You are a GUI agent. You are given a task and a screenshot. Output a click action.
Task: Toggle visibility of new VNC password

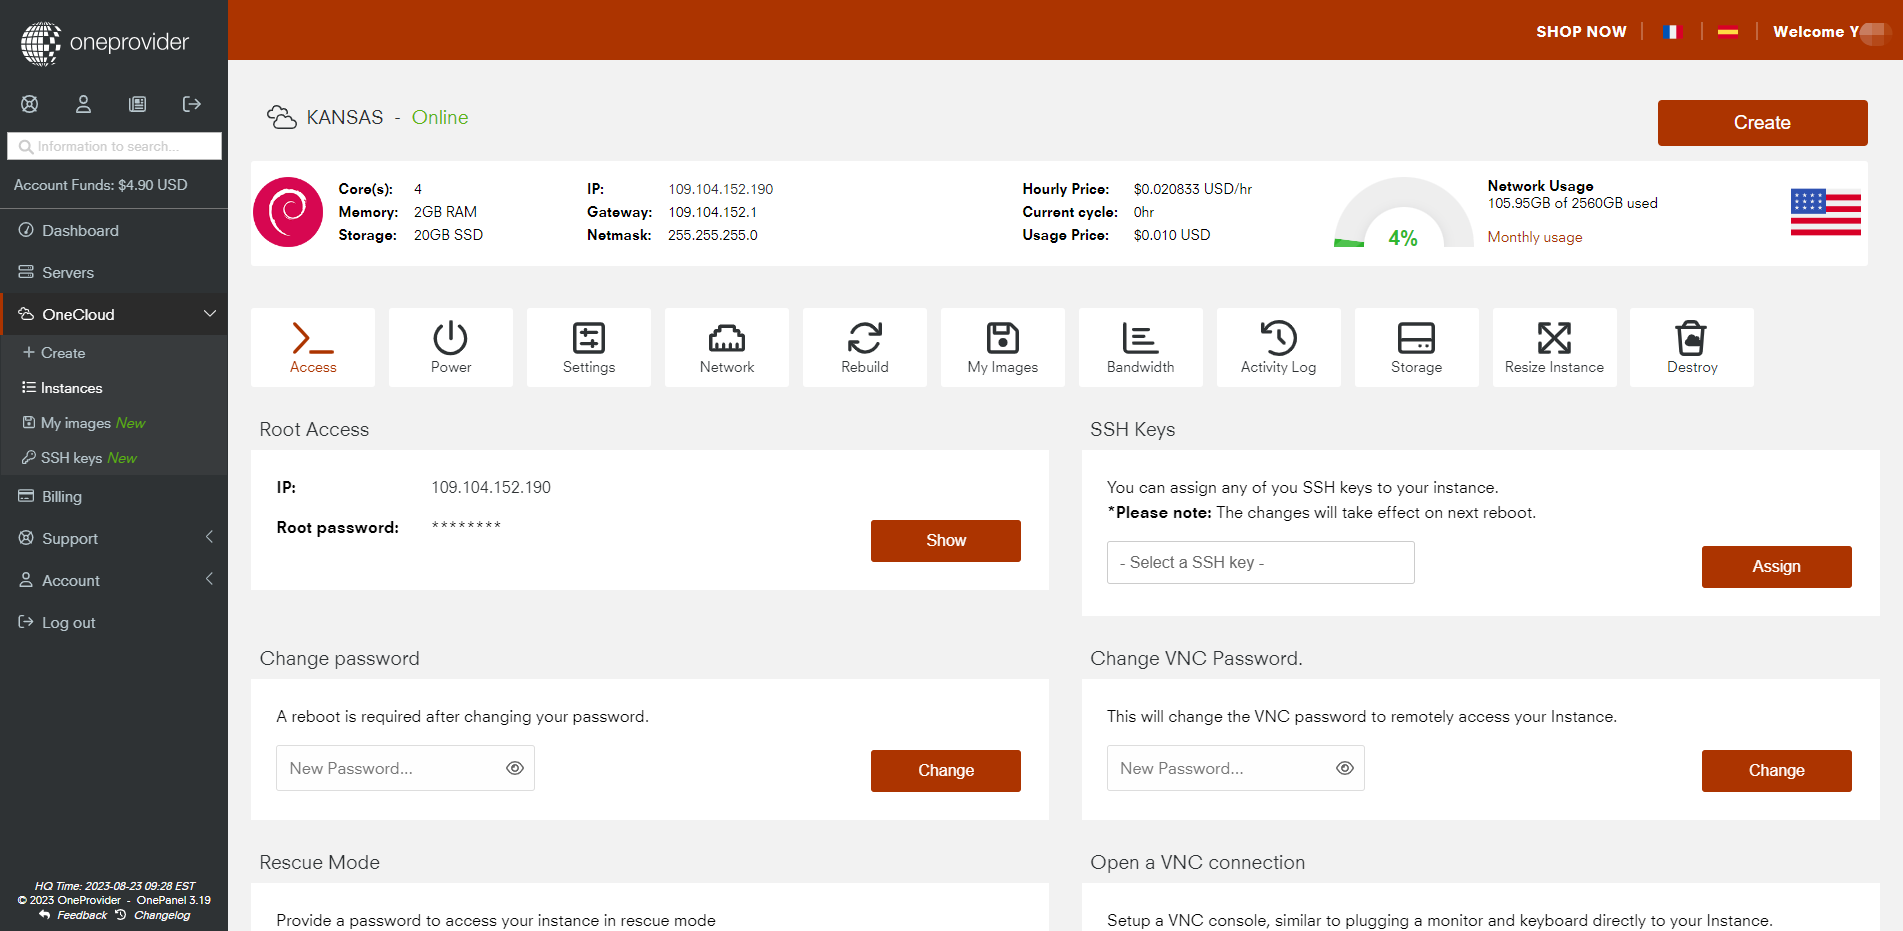pyautogui.click(x=1345, y=768)
